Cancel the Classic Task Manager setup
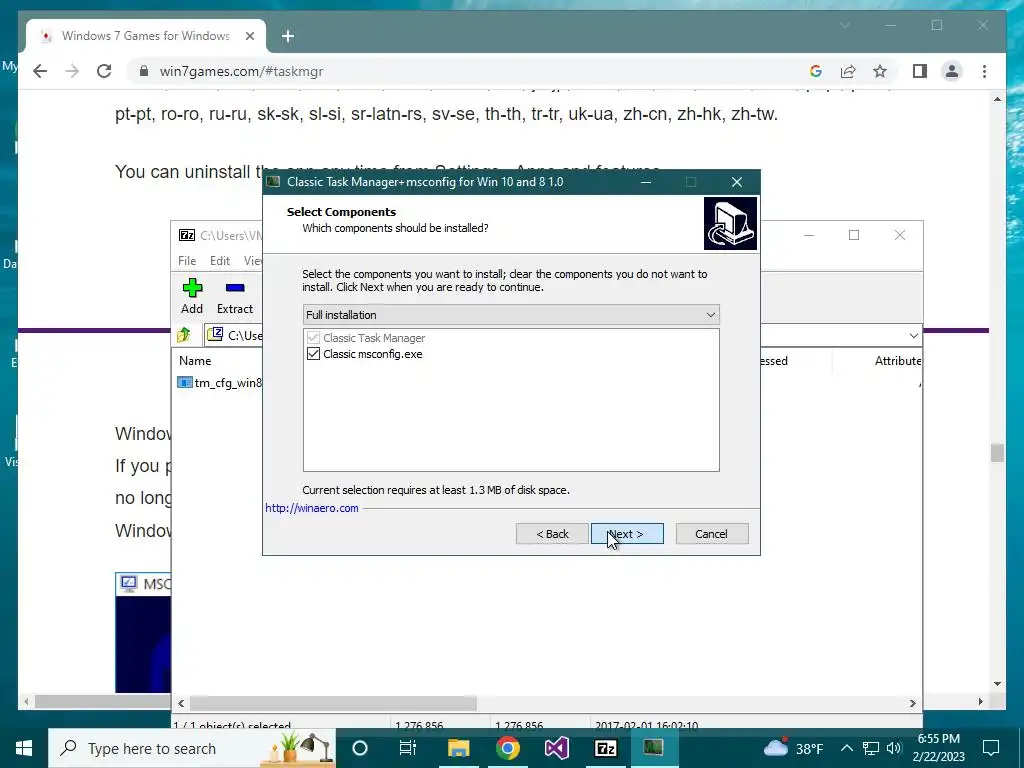 pyautogui.click(x=712, y=534)
